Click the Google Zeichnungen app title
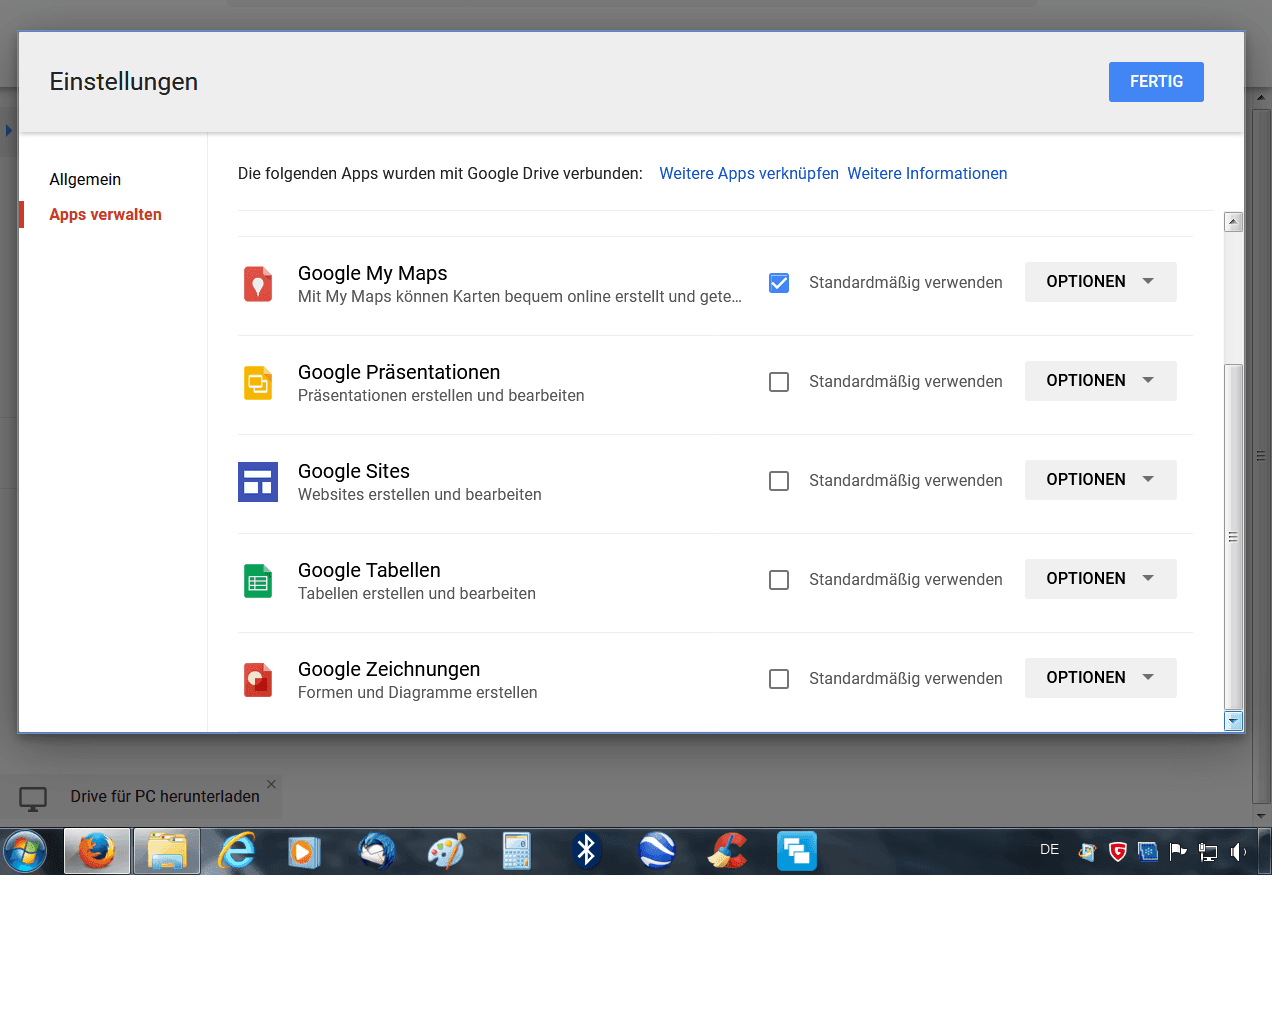This screenshot has width=1280, height=1024. [389, 670]
